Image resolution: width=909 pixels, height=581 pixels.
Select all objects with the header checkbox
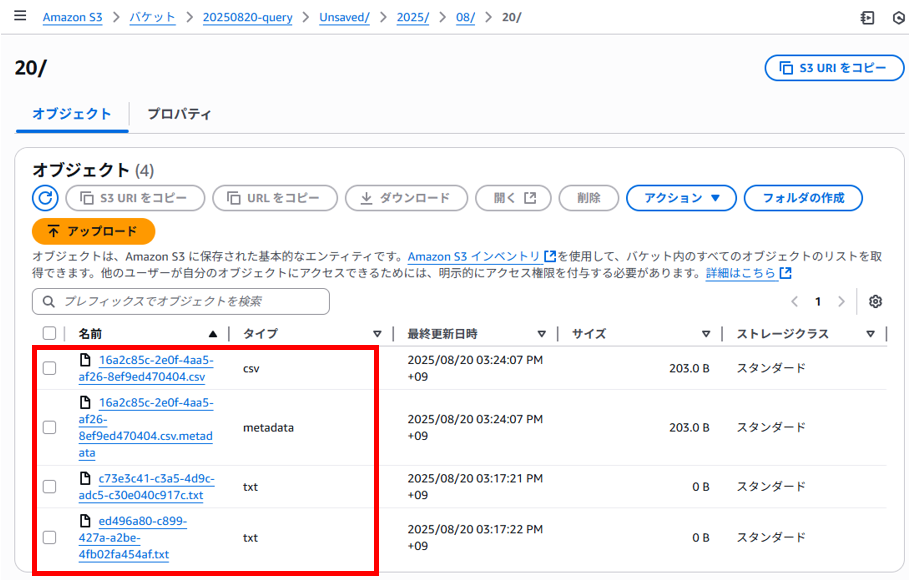(50, 333)
